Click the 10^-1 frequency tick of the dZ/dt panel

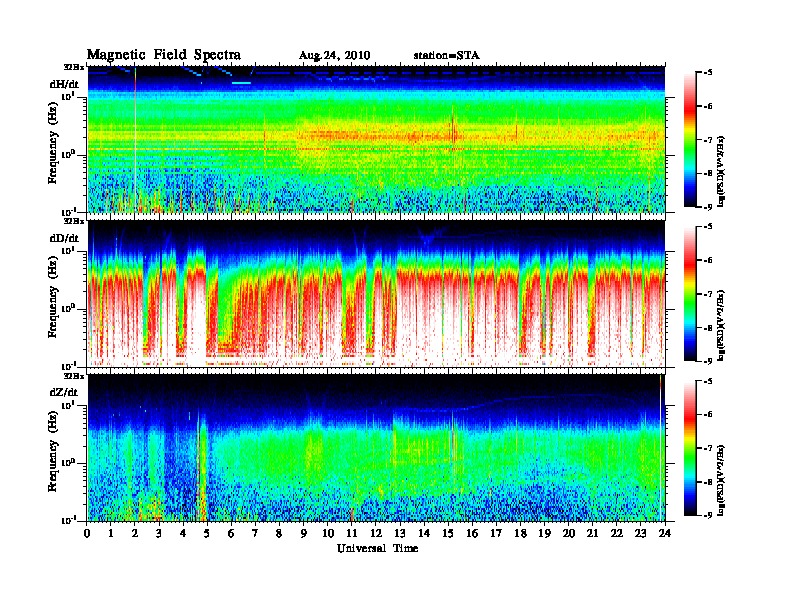pyautogui.click(x=68, y=520)
